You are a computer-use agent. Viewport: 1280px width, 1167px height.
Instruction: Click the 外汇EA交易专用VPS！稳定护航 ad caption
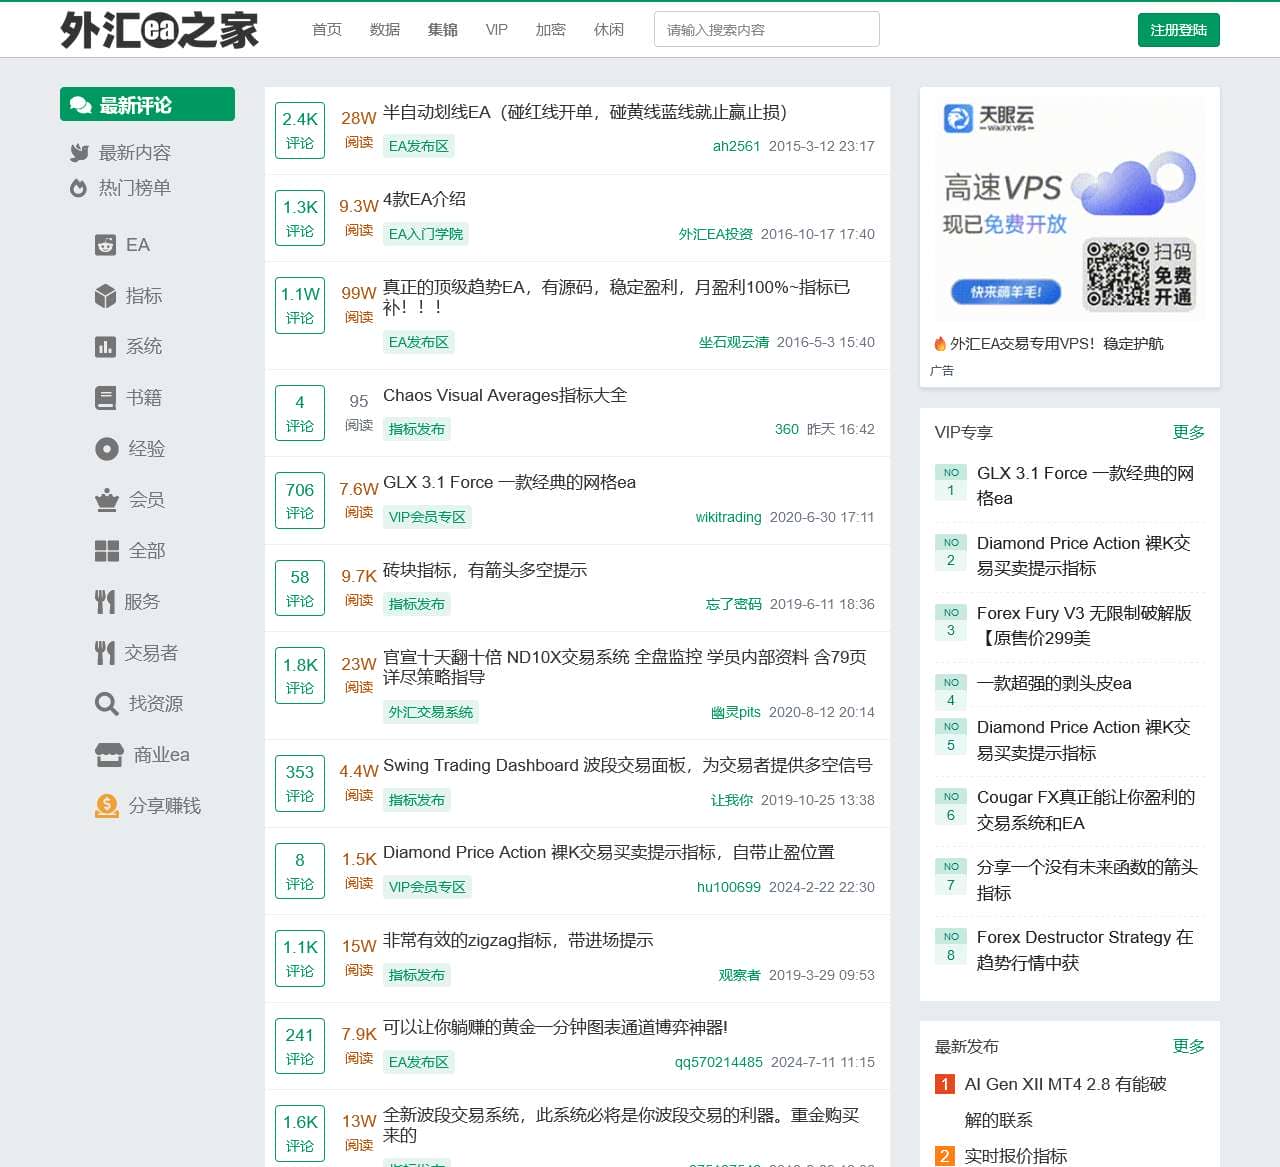tap(1057, 343)
